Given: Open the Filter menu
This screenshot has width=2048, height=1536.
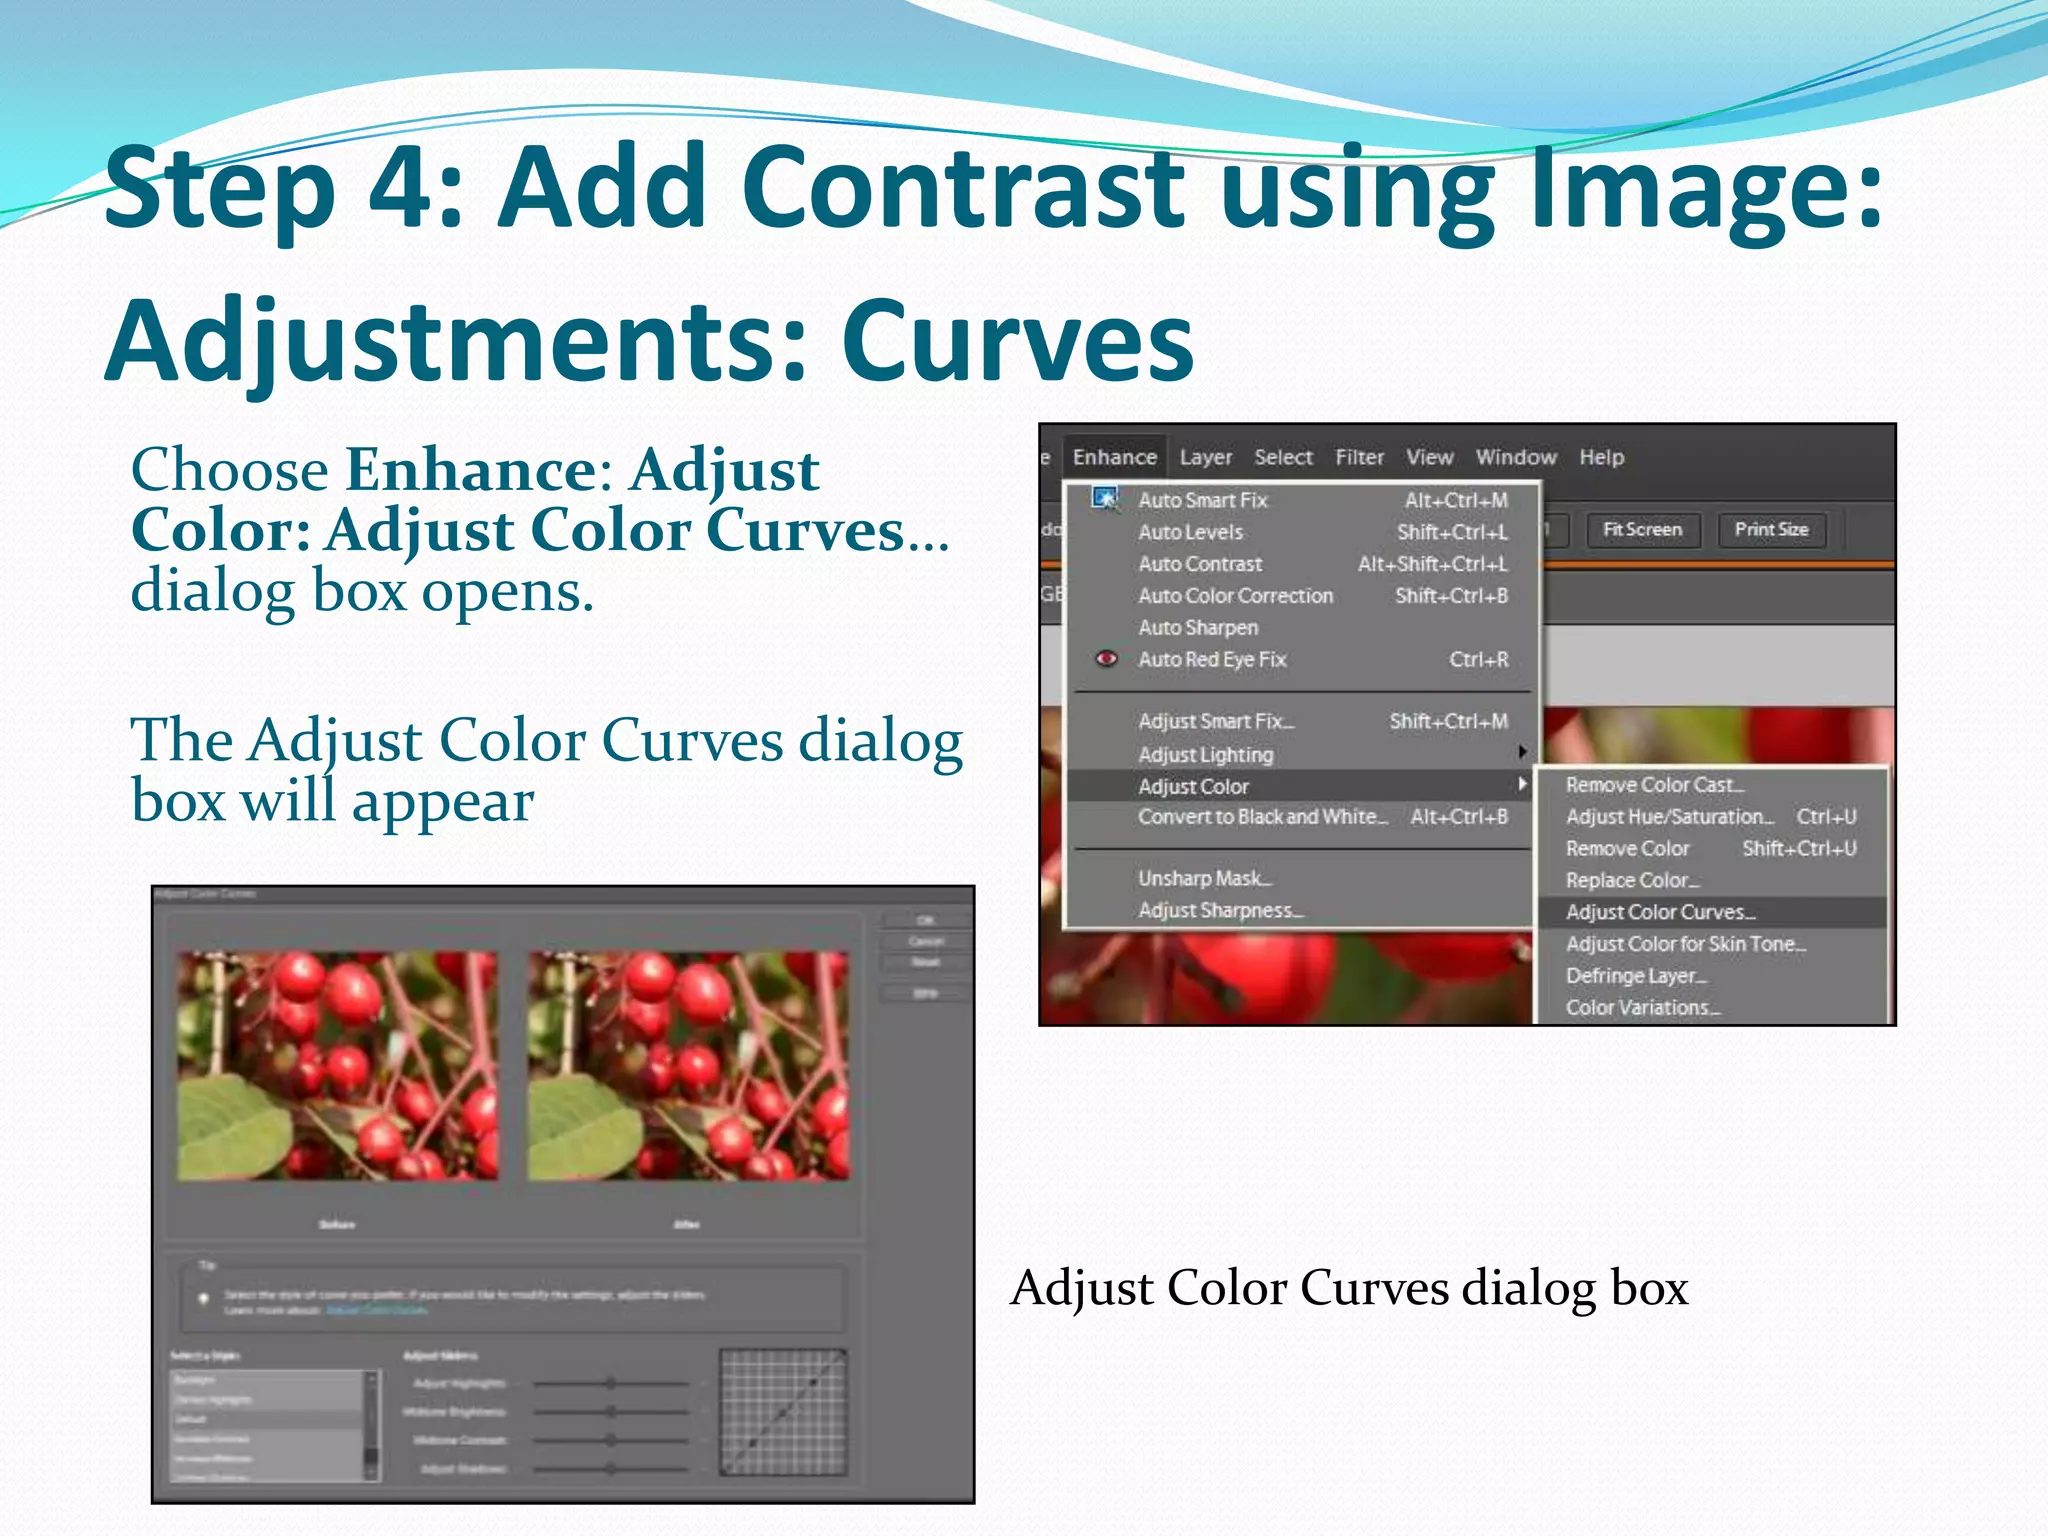Looking at the screenshot, I should click(1359, 457).
